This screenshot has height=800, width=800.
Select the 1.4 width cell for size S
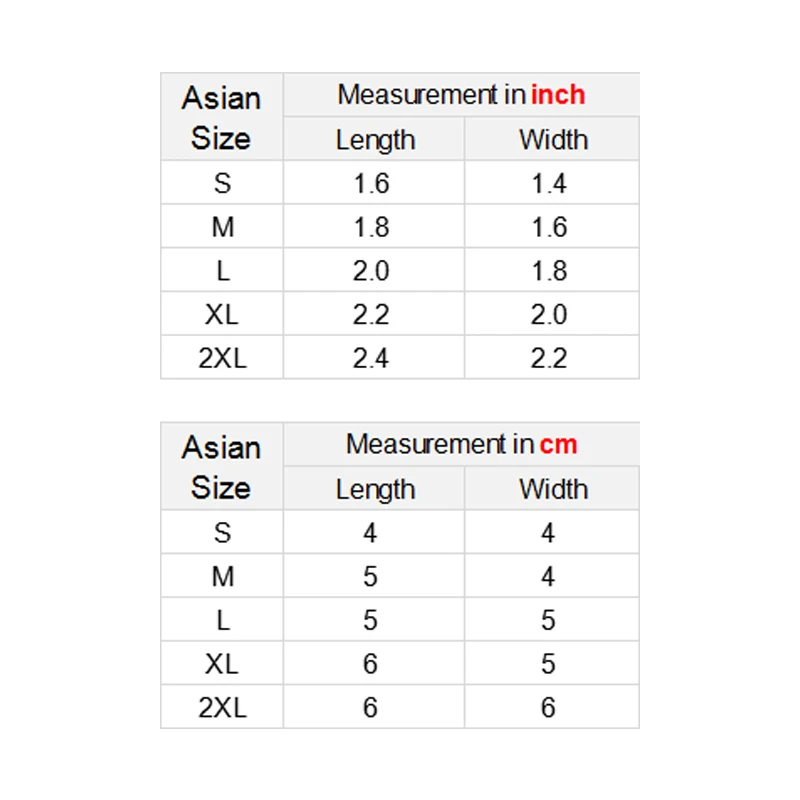point(549,184)
